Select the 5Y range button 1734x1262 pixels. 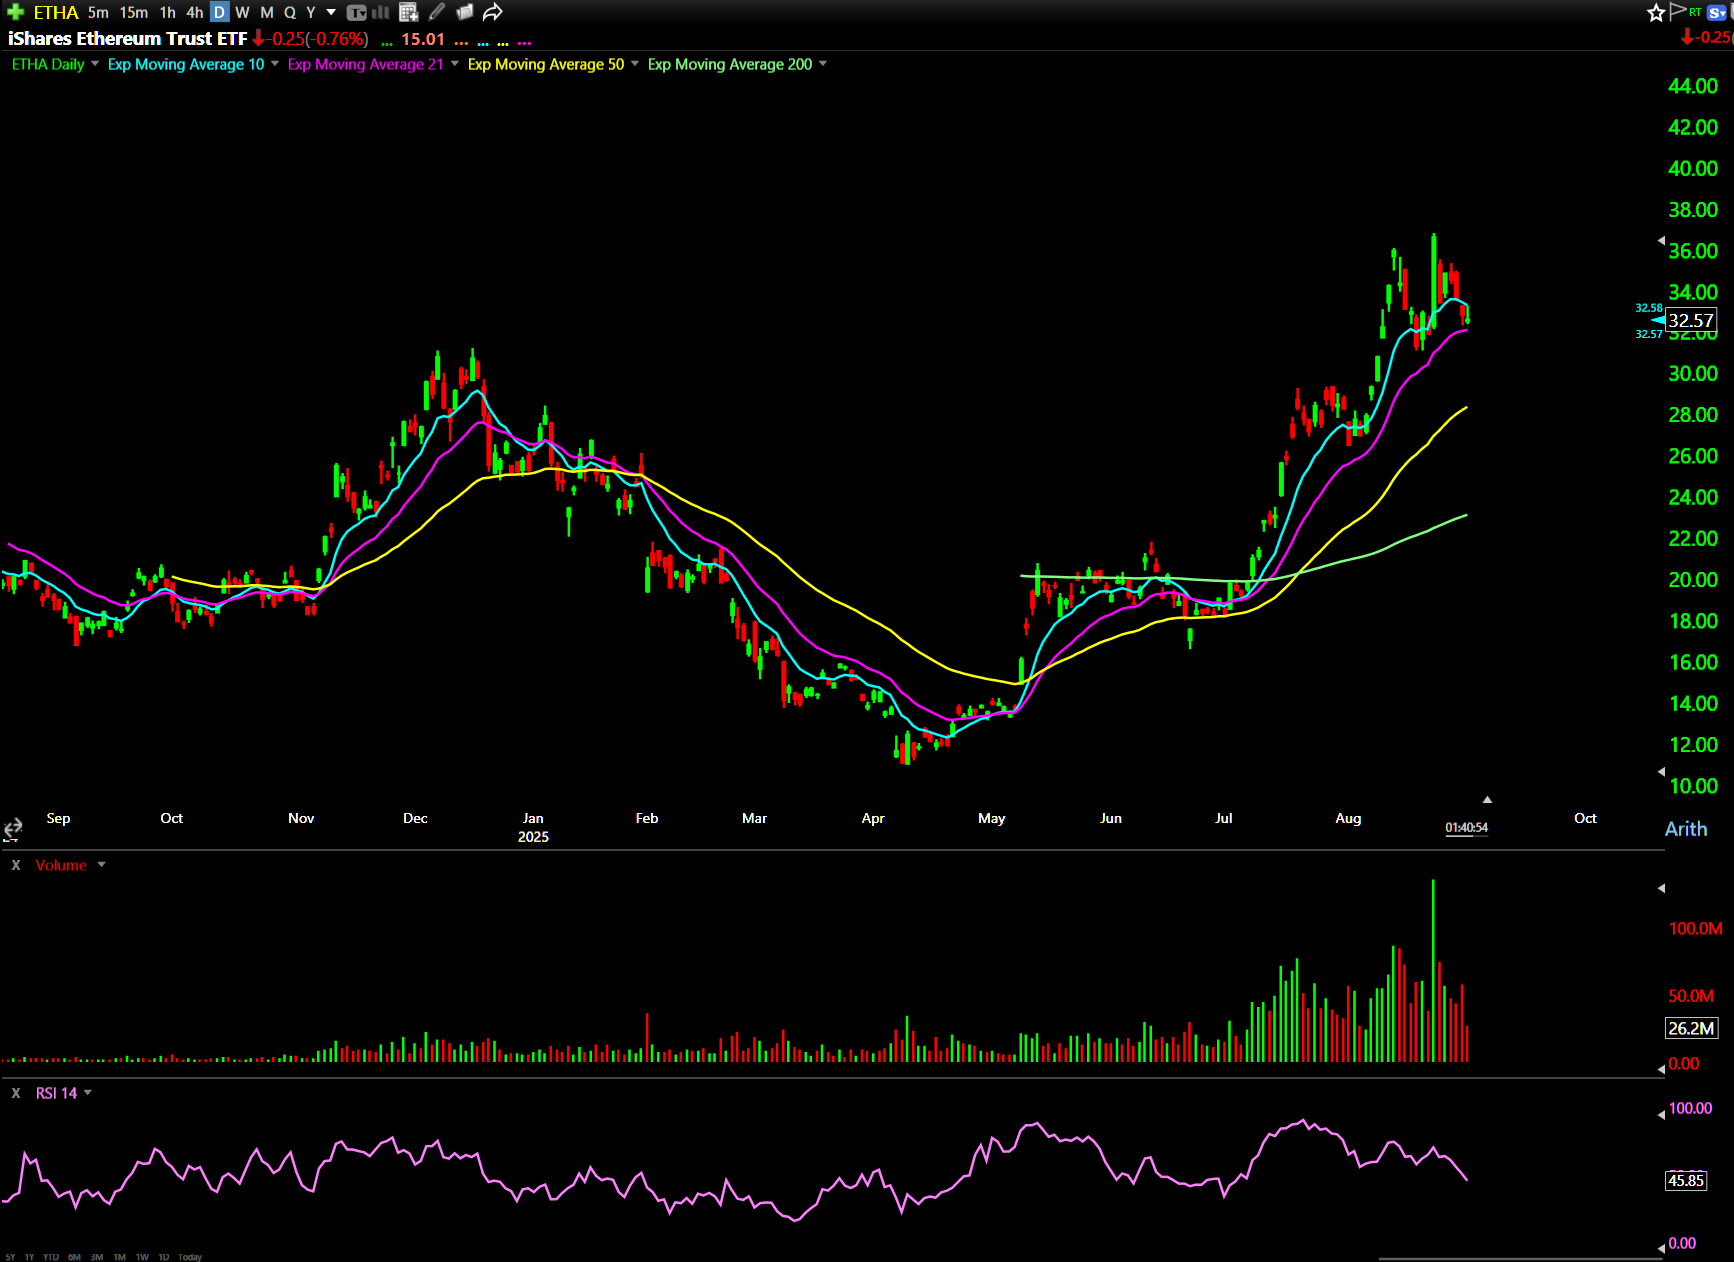coord(10,1257)
